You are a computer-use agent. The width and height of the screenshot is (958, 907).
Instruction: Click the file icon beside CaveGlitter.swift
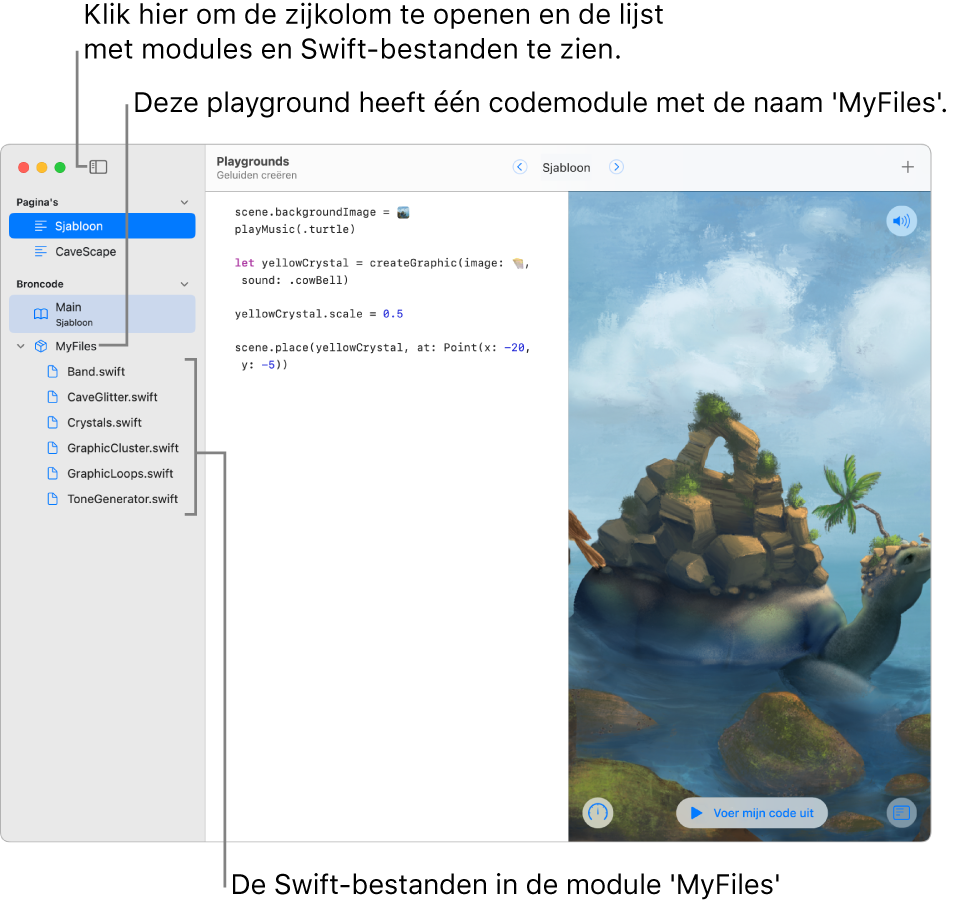click(53, 397)
